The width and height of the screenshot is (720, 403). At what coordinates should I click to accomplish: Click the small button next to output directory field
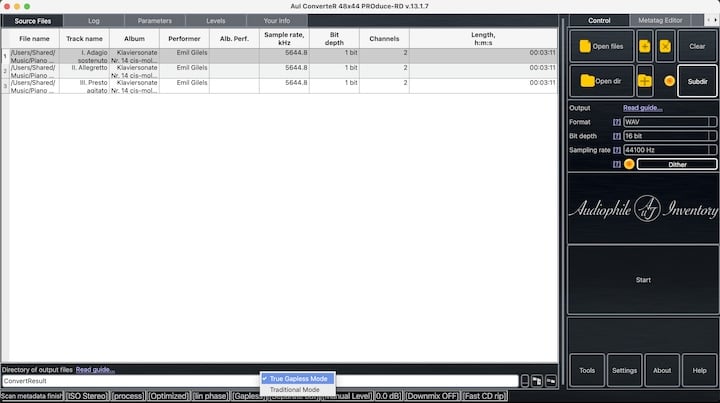click(525, 381)
